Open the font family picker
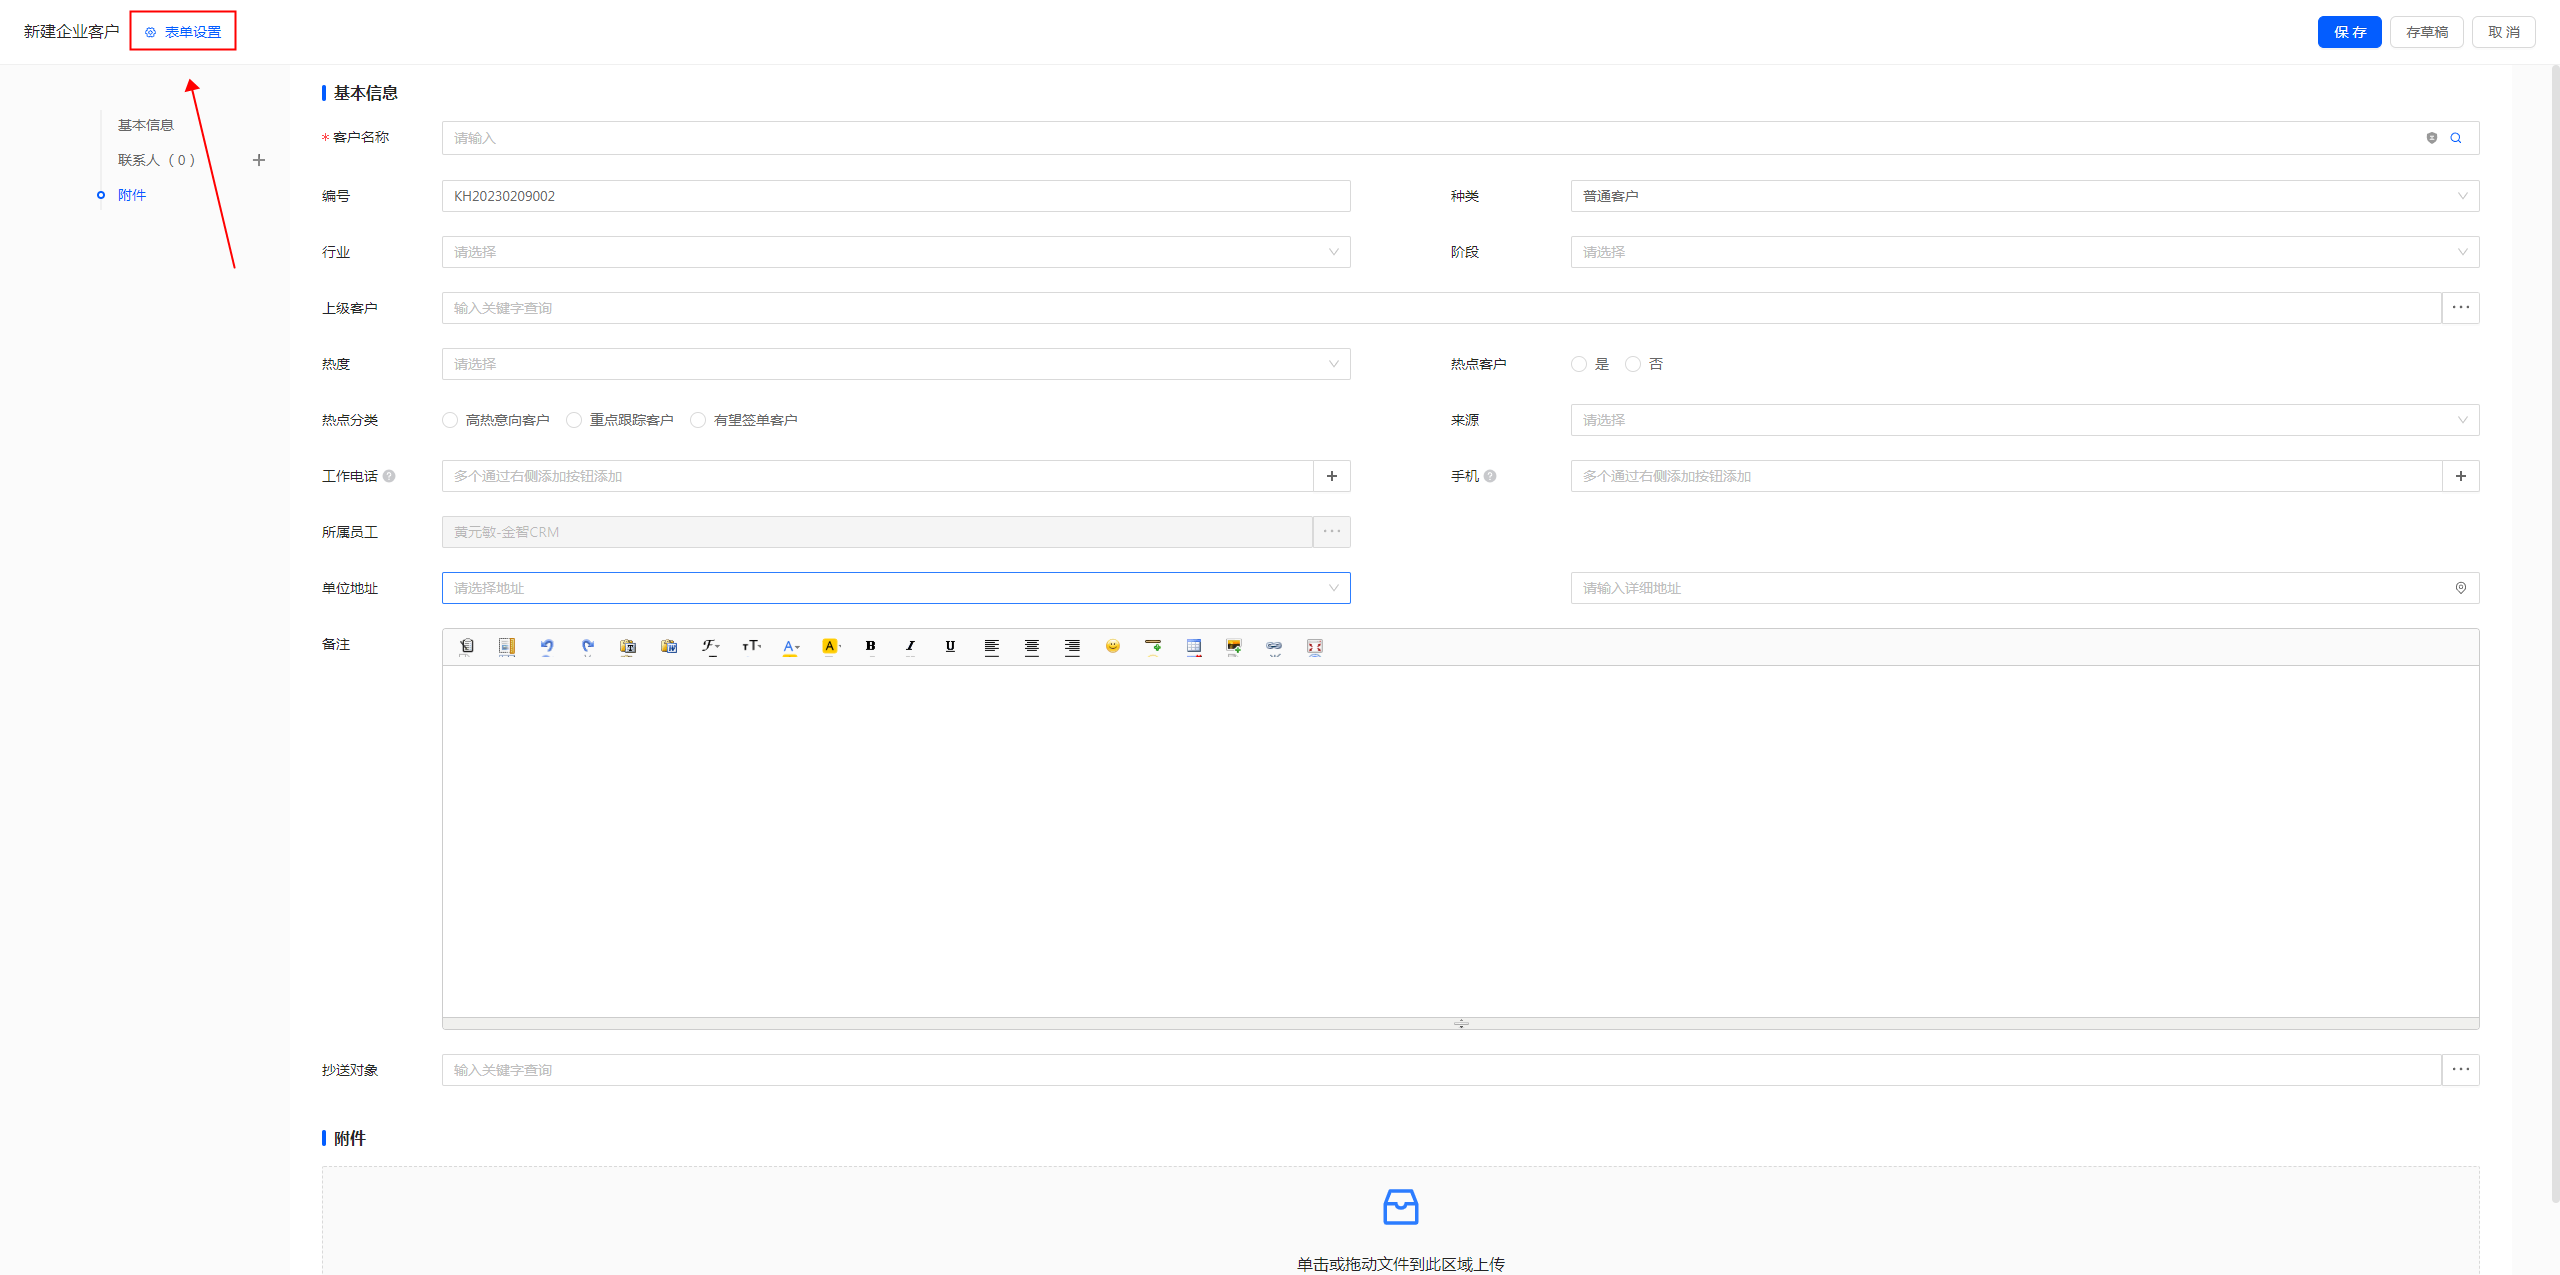 (710, 647)
